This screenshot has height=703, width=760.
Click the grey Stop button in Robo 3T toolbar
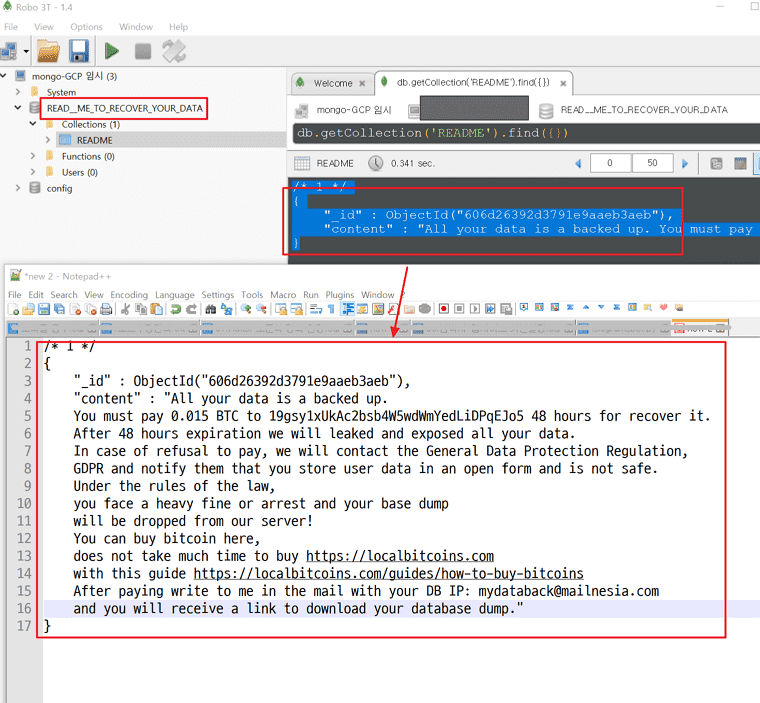tap(142, 51)
